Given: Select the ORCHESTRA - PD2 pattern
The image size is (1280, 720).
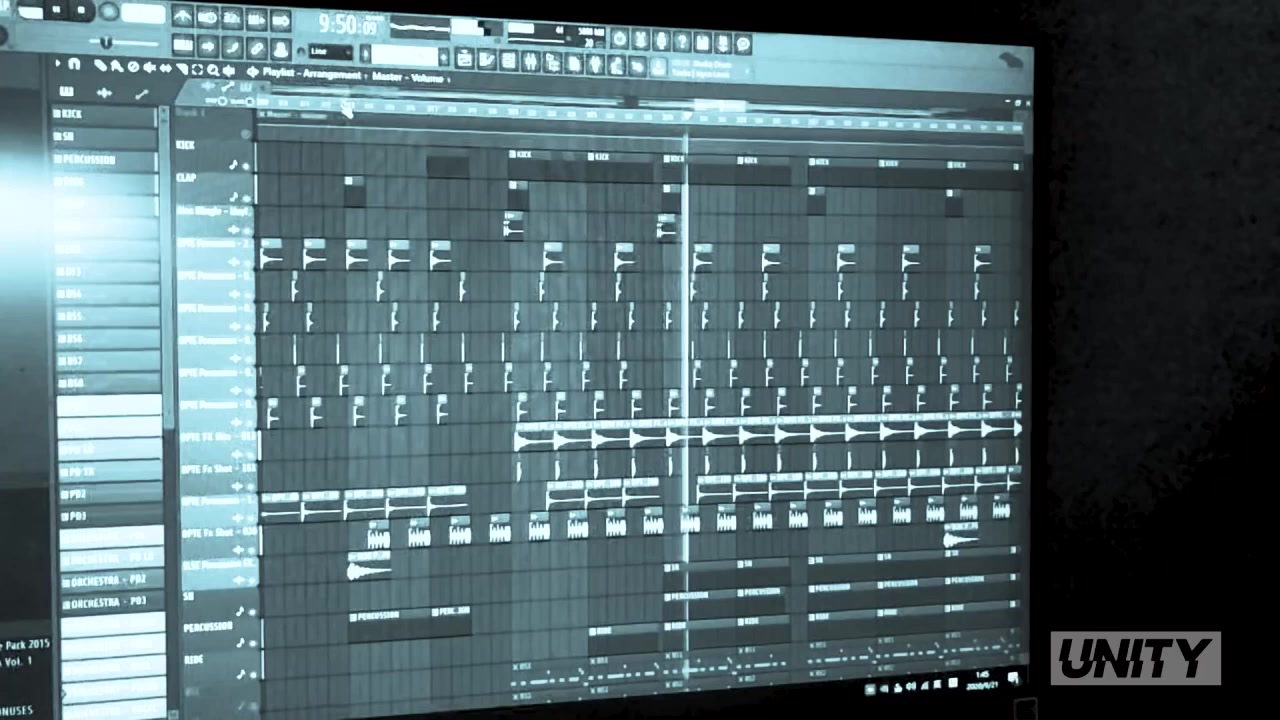Looking at the screenshot, I should pos(110,581).
